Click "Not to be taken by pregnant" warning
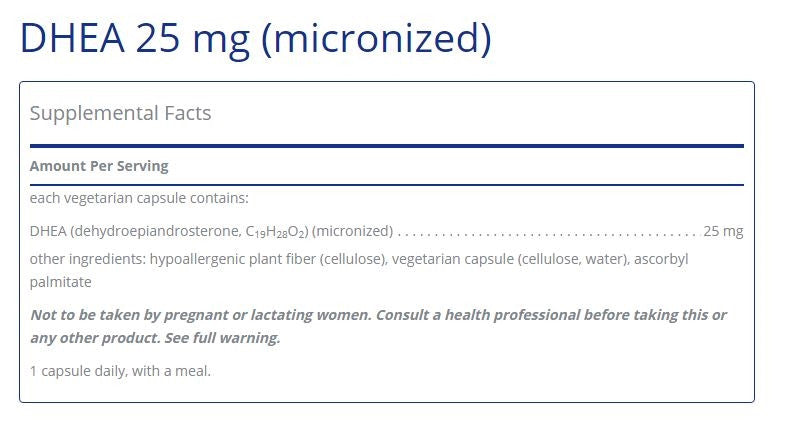Screen dimensions: 793x421 130,314
